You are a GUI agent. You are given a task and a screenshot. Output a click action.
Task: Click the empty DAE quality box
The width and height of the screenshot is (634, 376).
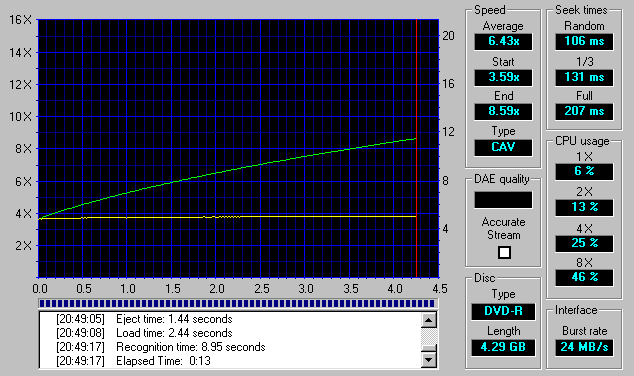click(x=503, y=200)
